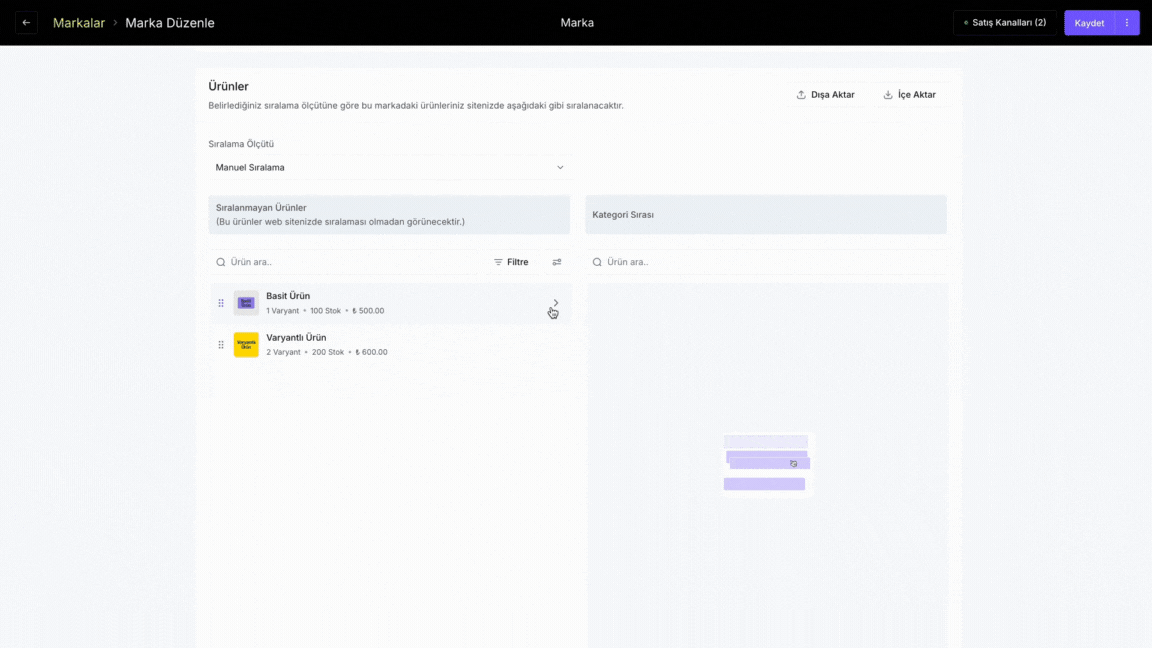
Task: Open the Filtre button
Action: click(511, 262)
